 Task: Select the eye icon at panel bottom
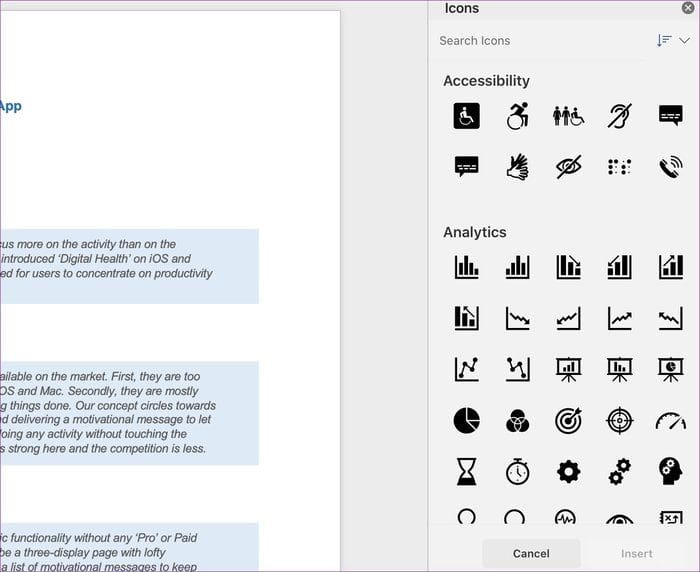pyautogui.click(x=620, y=519)
